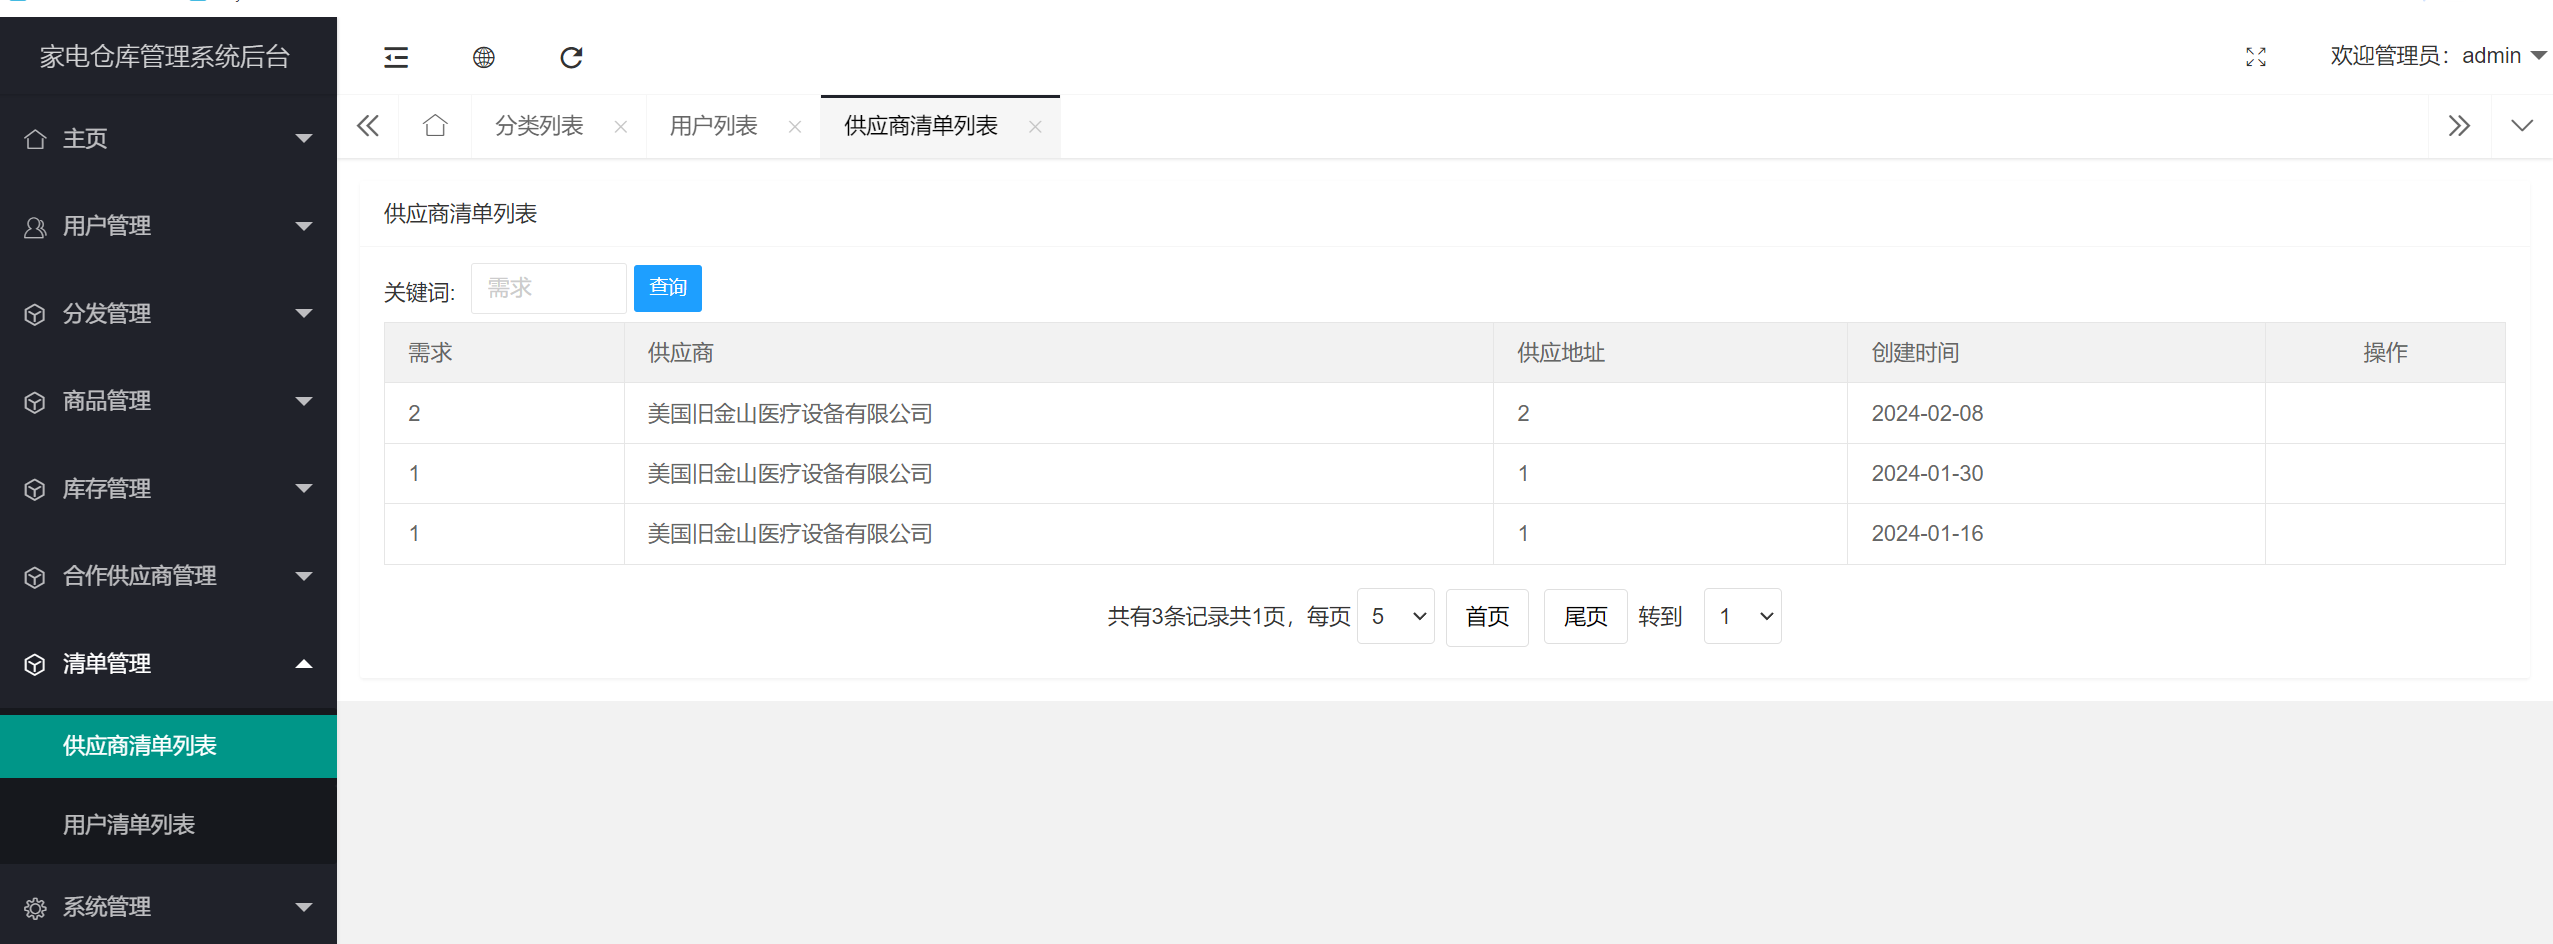The image size is (2553, 944).
Task: Open the 转到 page number dropdown
Action: 1741,616
